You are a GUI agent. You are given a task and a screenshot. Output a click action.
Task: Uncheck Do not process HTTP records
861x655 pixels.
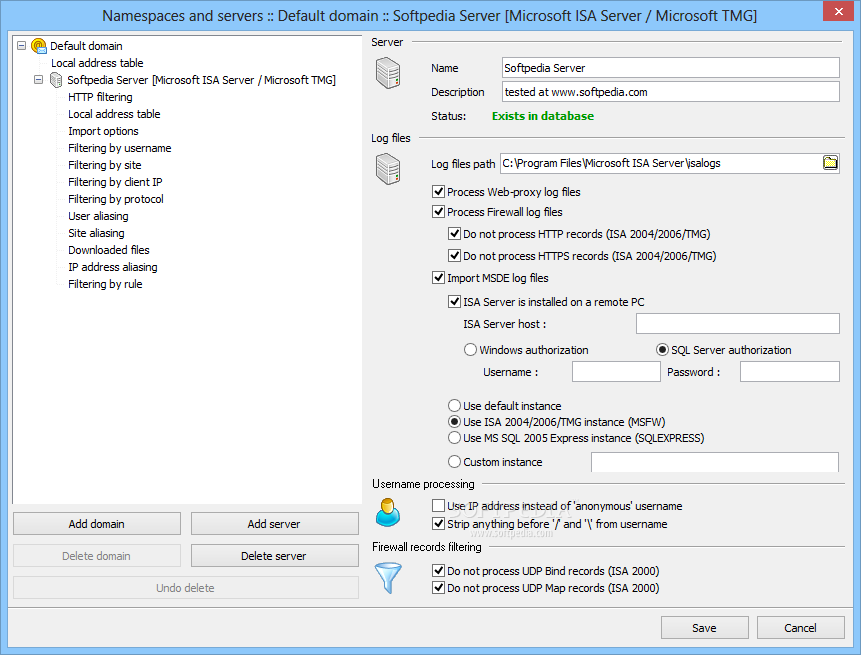(454, 234)
